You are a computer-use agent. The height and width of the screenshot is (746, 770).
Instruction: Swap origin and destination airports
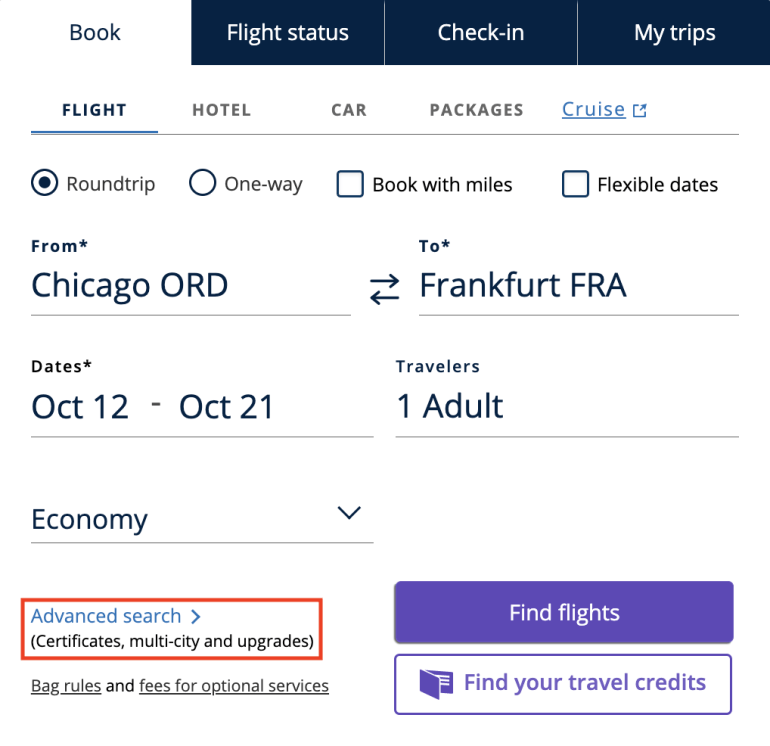point(384,289)
